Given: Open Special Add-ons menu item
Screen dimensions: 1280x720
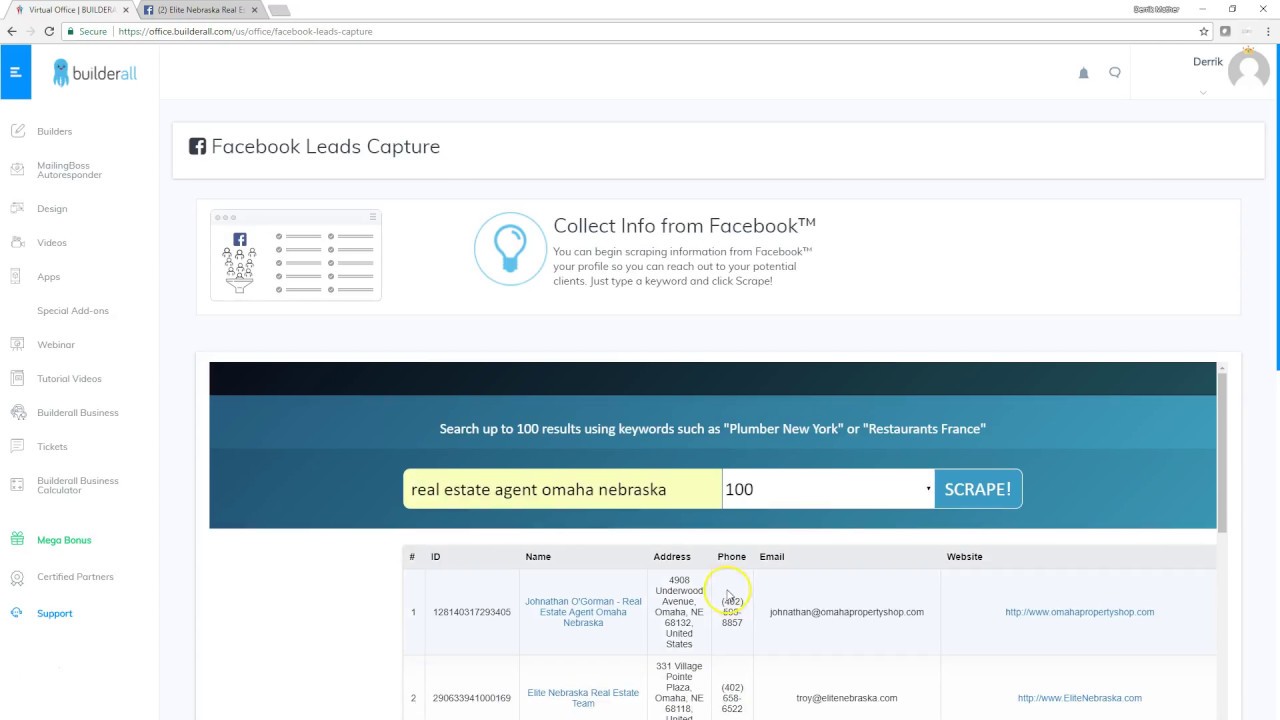Looking at the screenshot, I should pyautogui.click(x=73, y=311).
